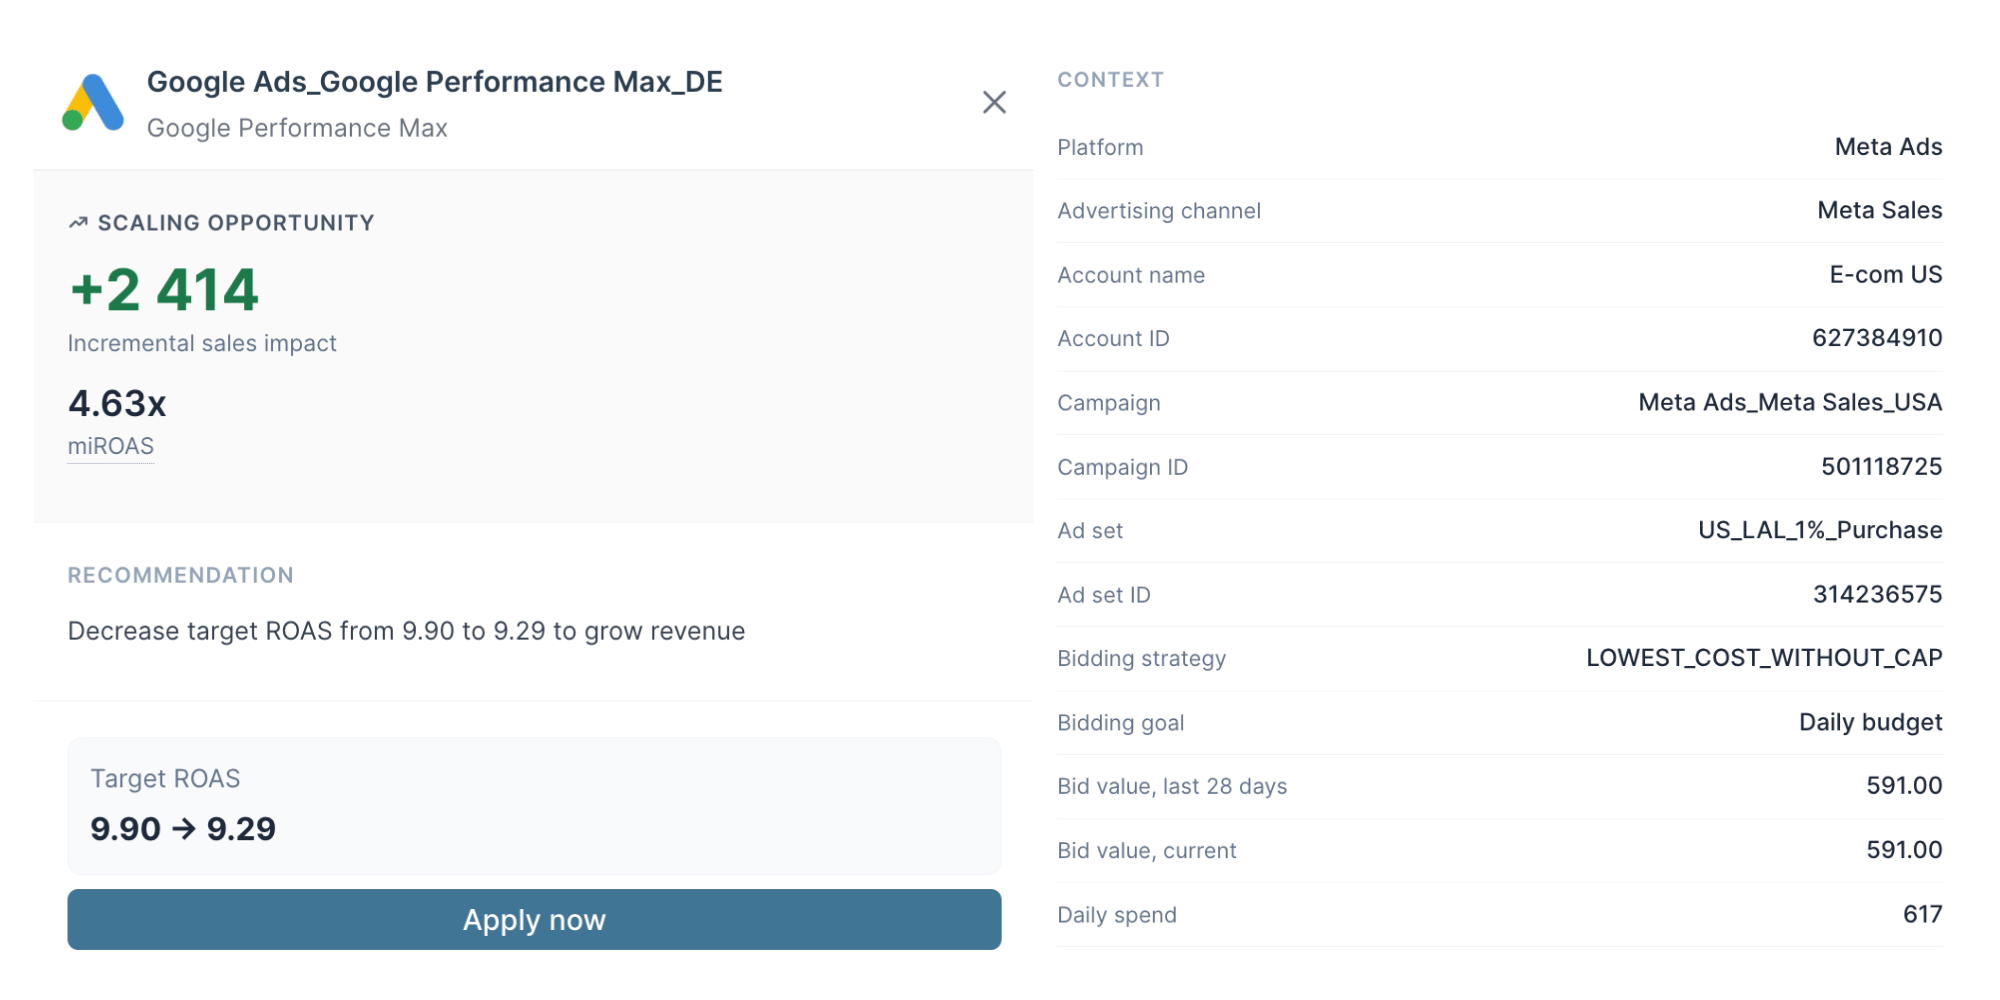
Task: Click the Campaign value Meta Ads_Meta Sales_USA
Action: coord(1790,402)
